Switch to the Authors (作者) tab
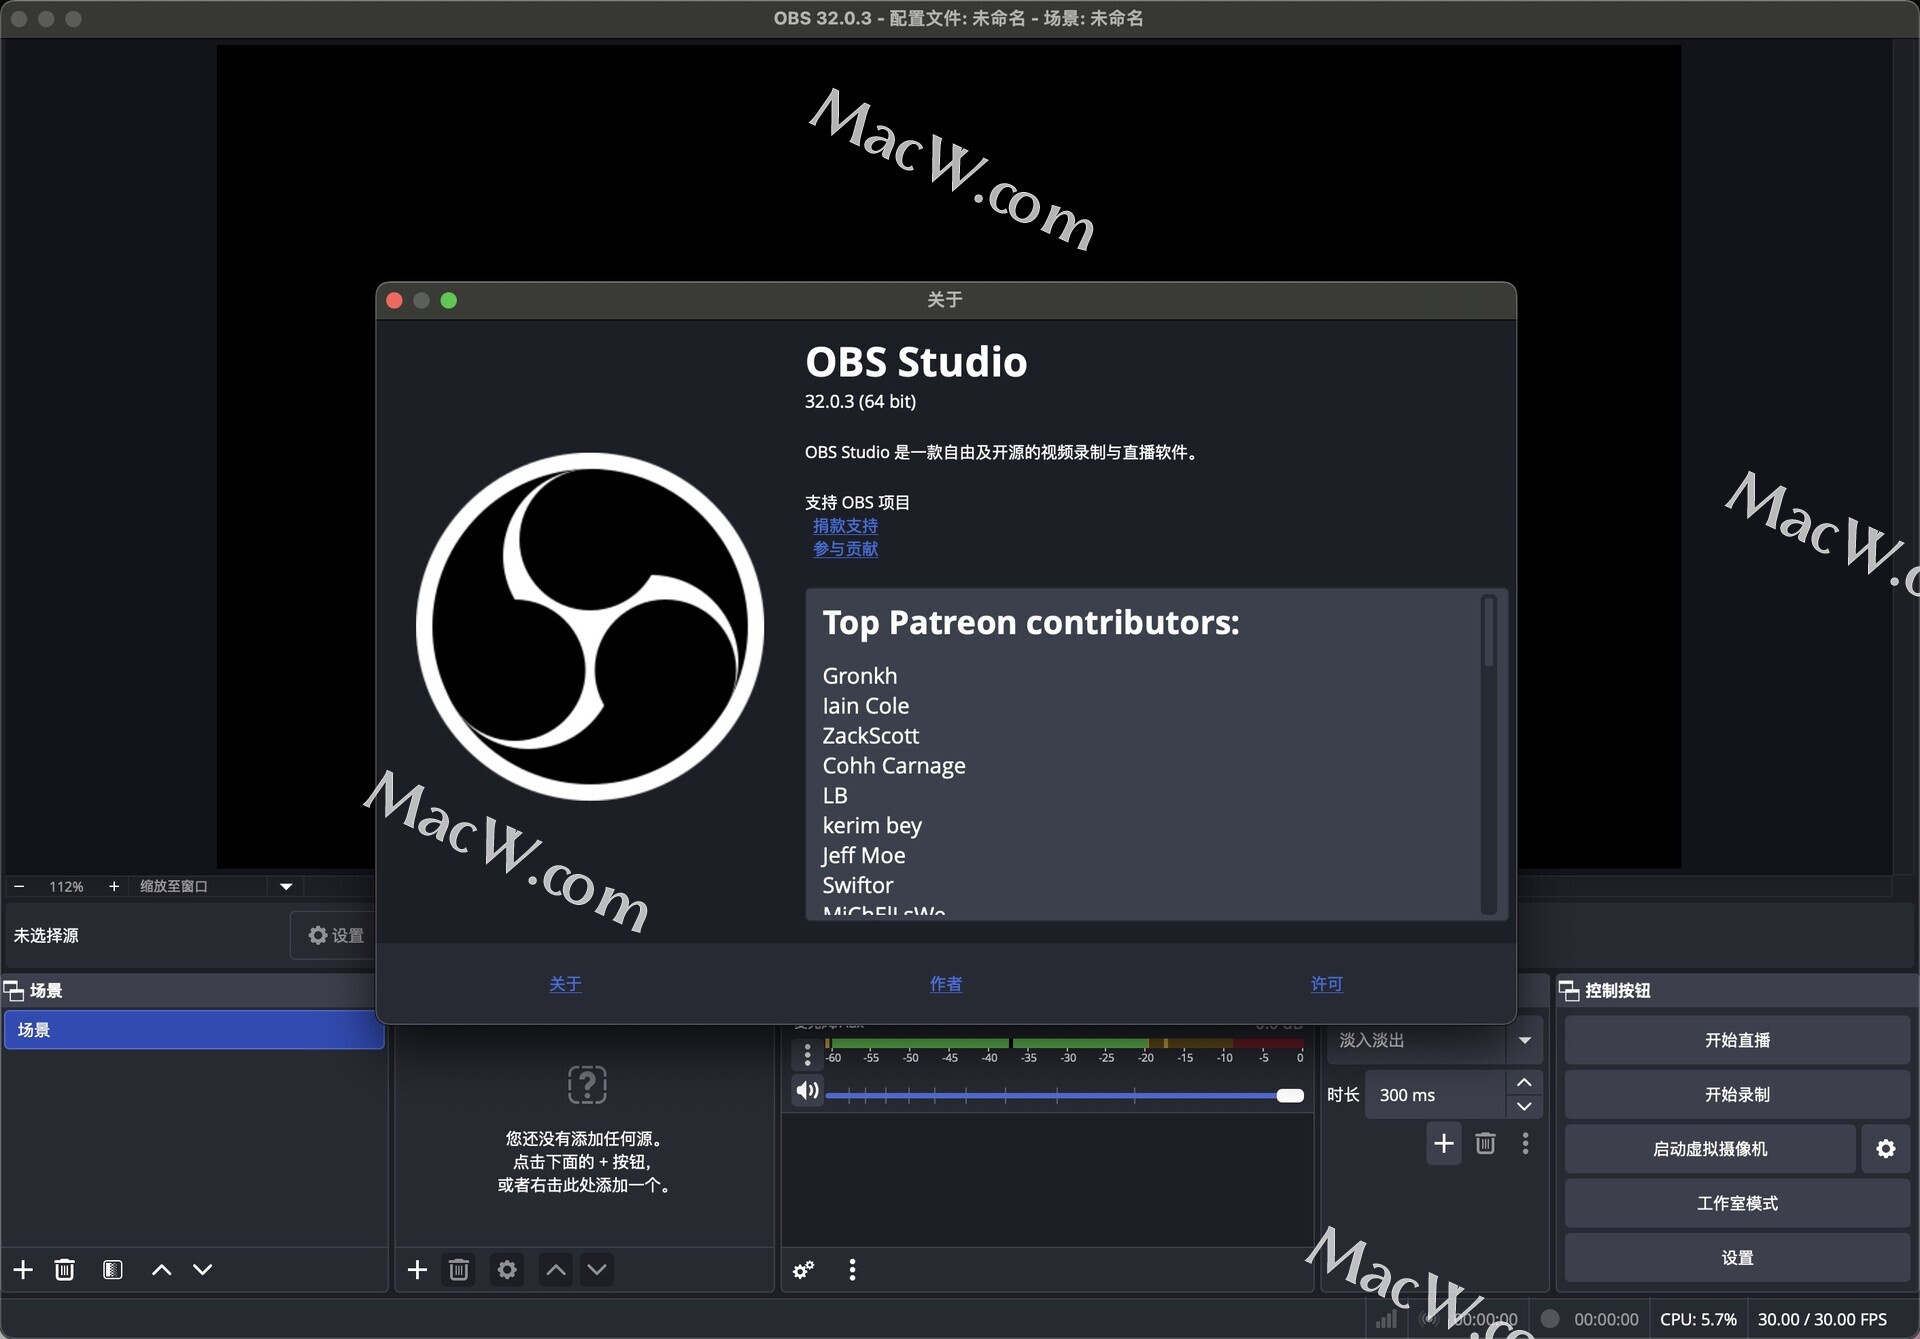This screenshot has width=1920, height=1339. tap(945, 984)
